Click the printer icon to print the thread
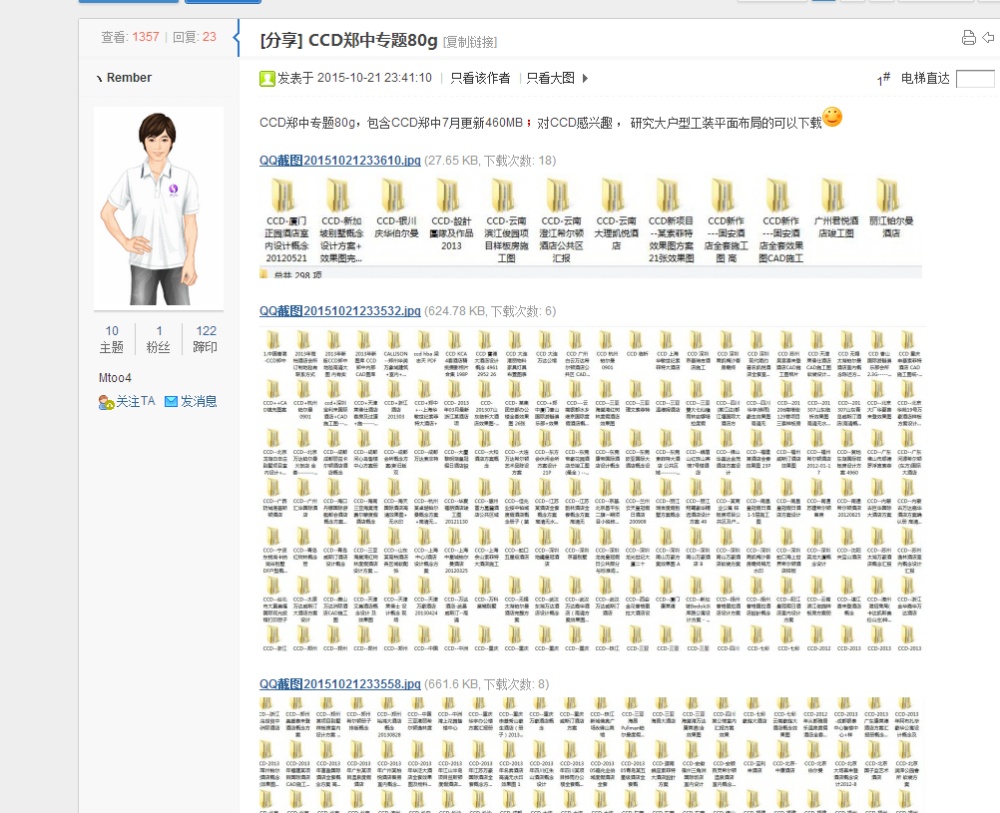1000x813 pixels. [967, 36]
